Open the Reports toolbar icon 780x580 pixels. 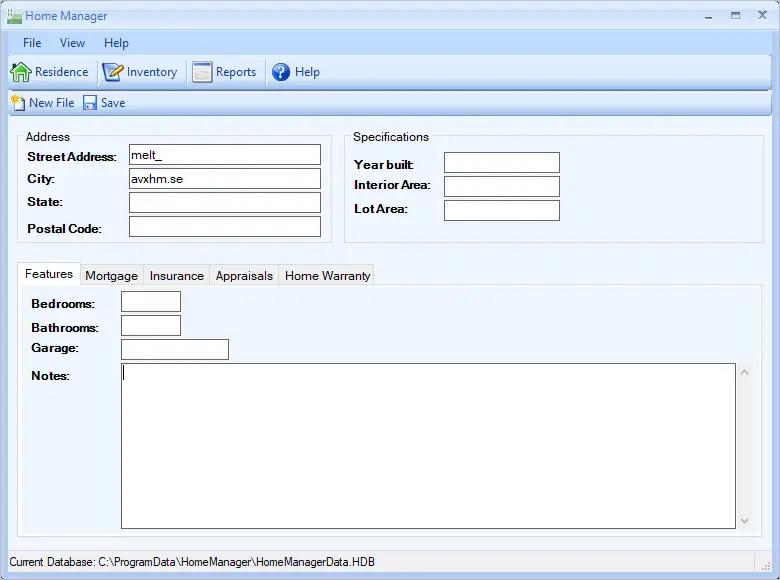tap(202, 72)
